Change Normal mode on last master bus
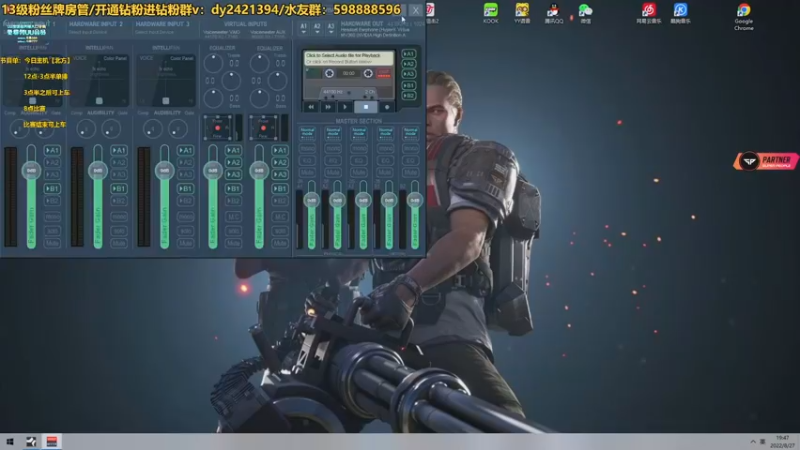Viewport: 800px width, 450px height. click(x=411, y=133)
